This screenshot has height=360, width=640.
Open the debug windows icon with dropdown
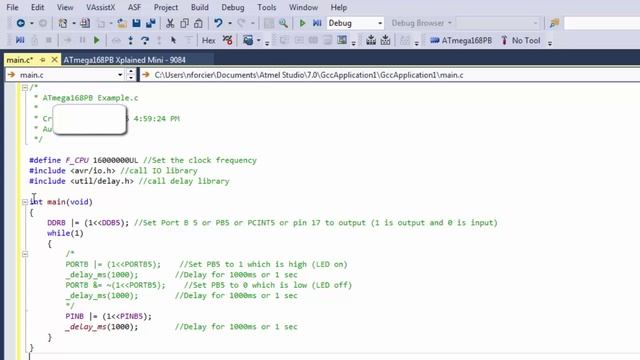click(248, 40)
